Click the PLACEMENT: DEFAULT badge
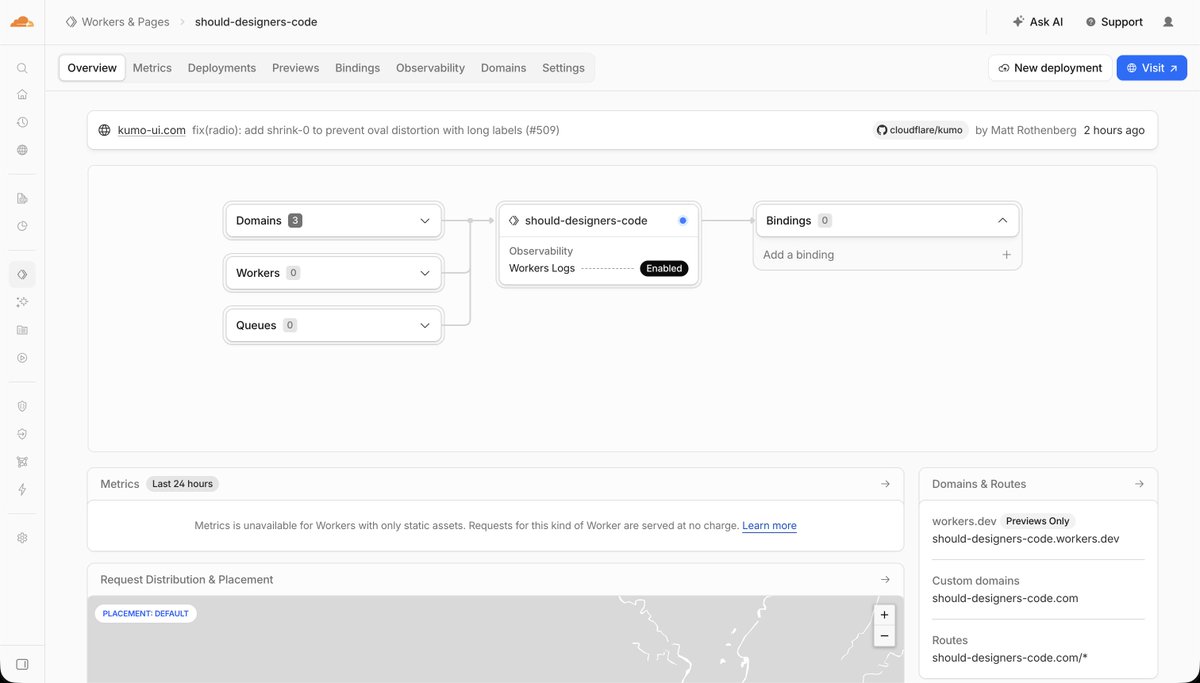 (x=146, y=614)
